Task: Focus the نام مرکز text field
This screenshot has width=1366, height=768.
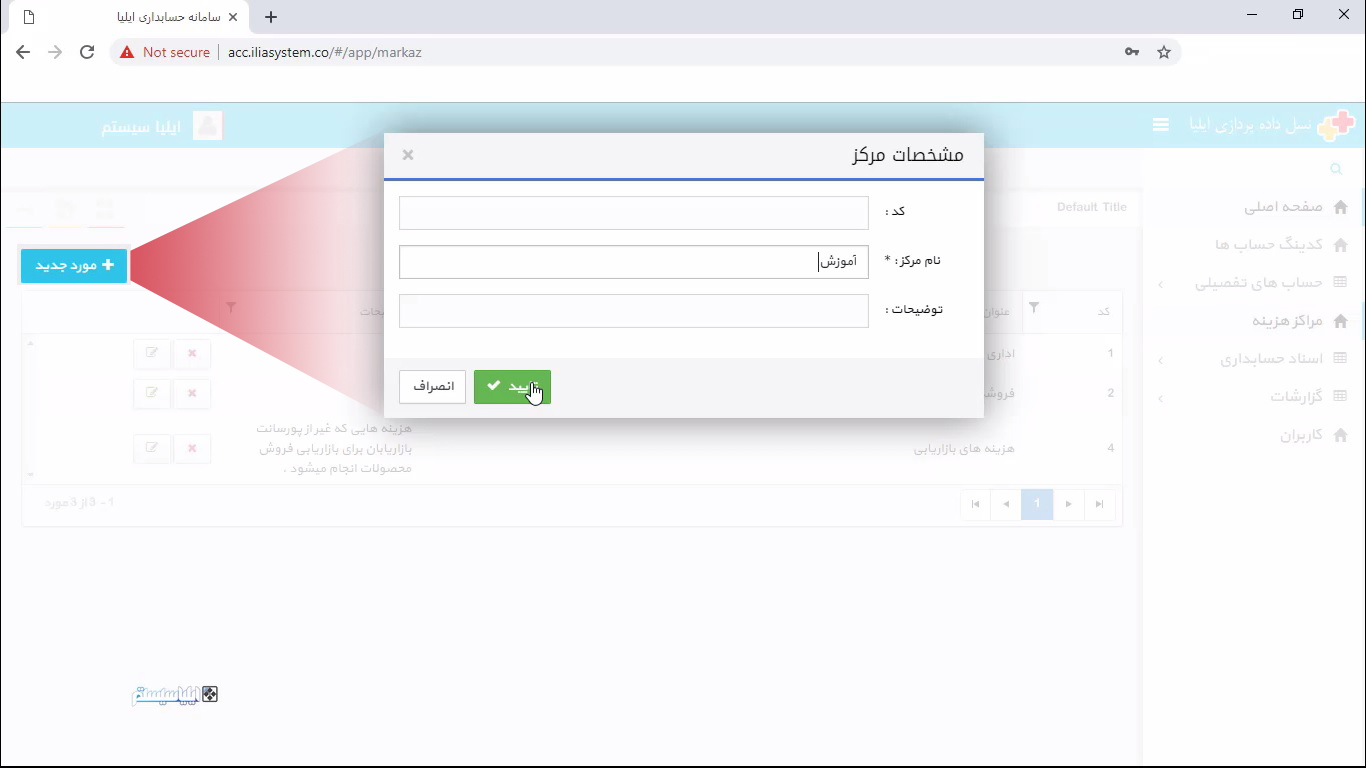Action: 633,262
